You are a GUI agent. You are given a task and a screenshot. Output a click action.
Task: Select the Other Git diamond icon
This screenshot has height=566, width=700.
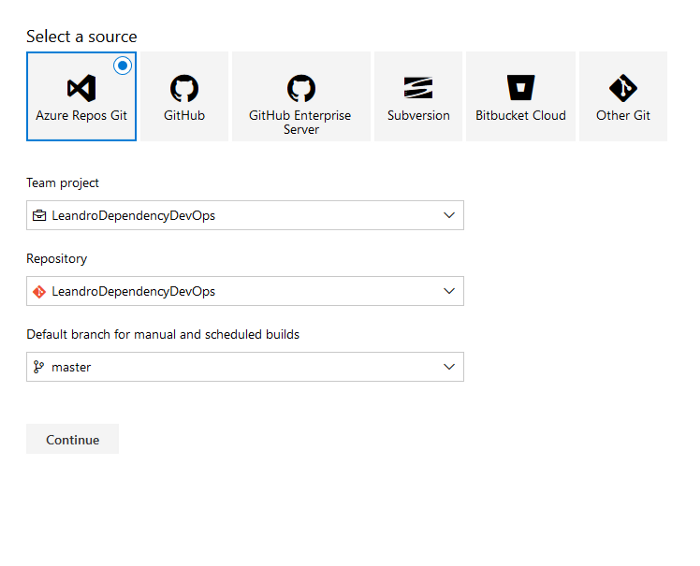point(623,88)
